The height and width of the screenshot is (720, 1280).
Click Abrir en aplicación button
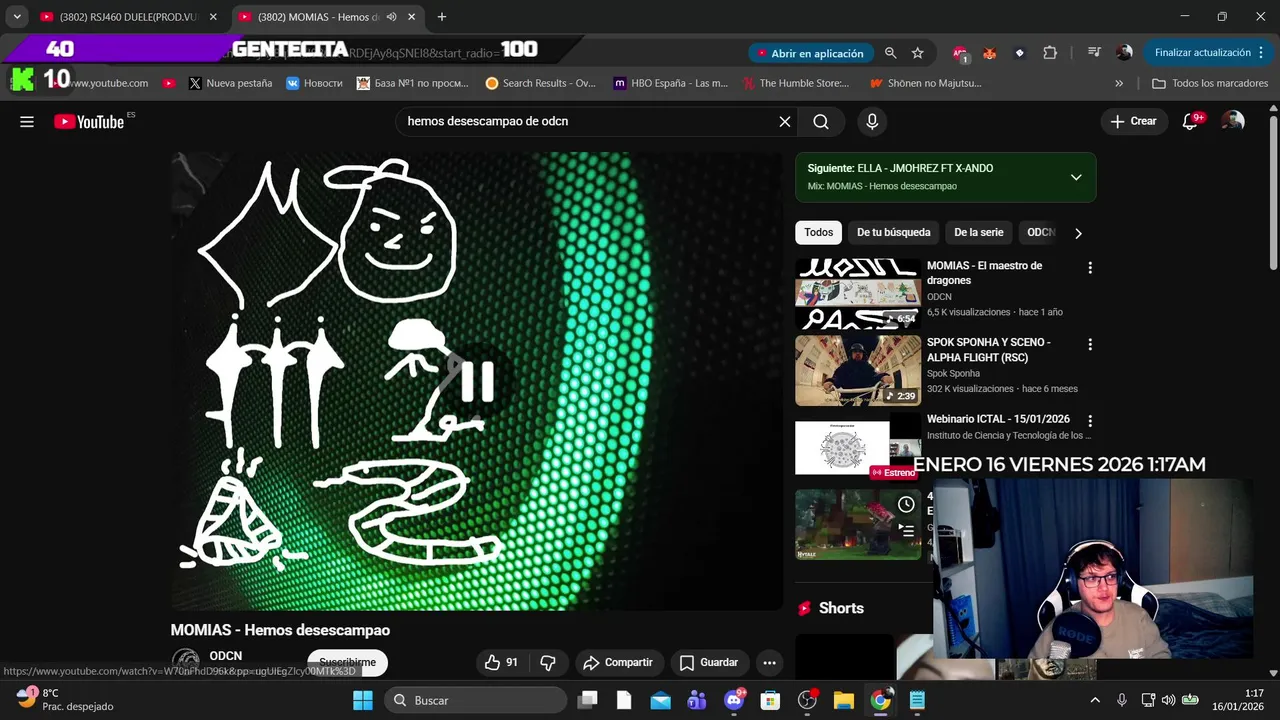pyautogui.click(x=809, y=53)
